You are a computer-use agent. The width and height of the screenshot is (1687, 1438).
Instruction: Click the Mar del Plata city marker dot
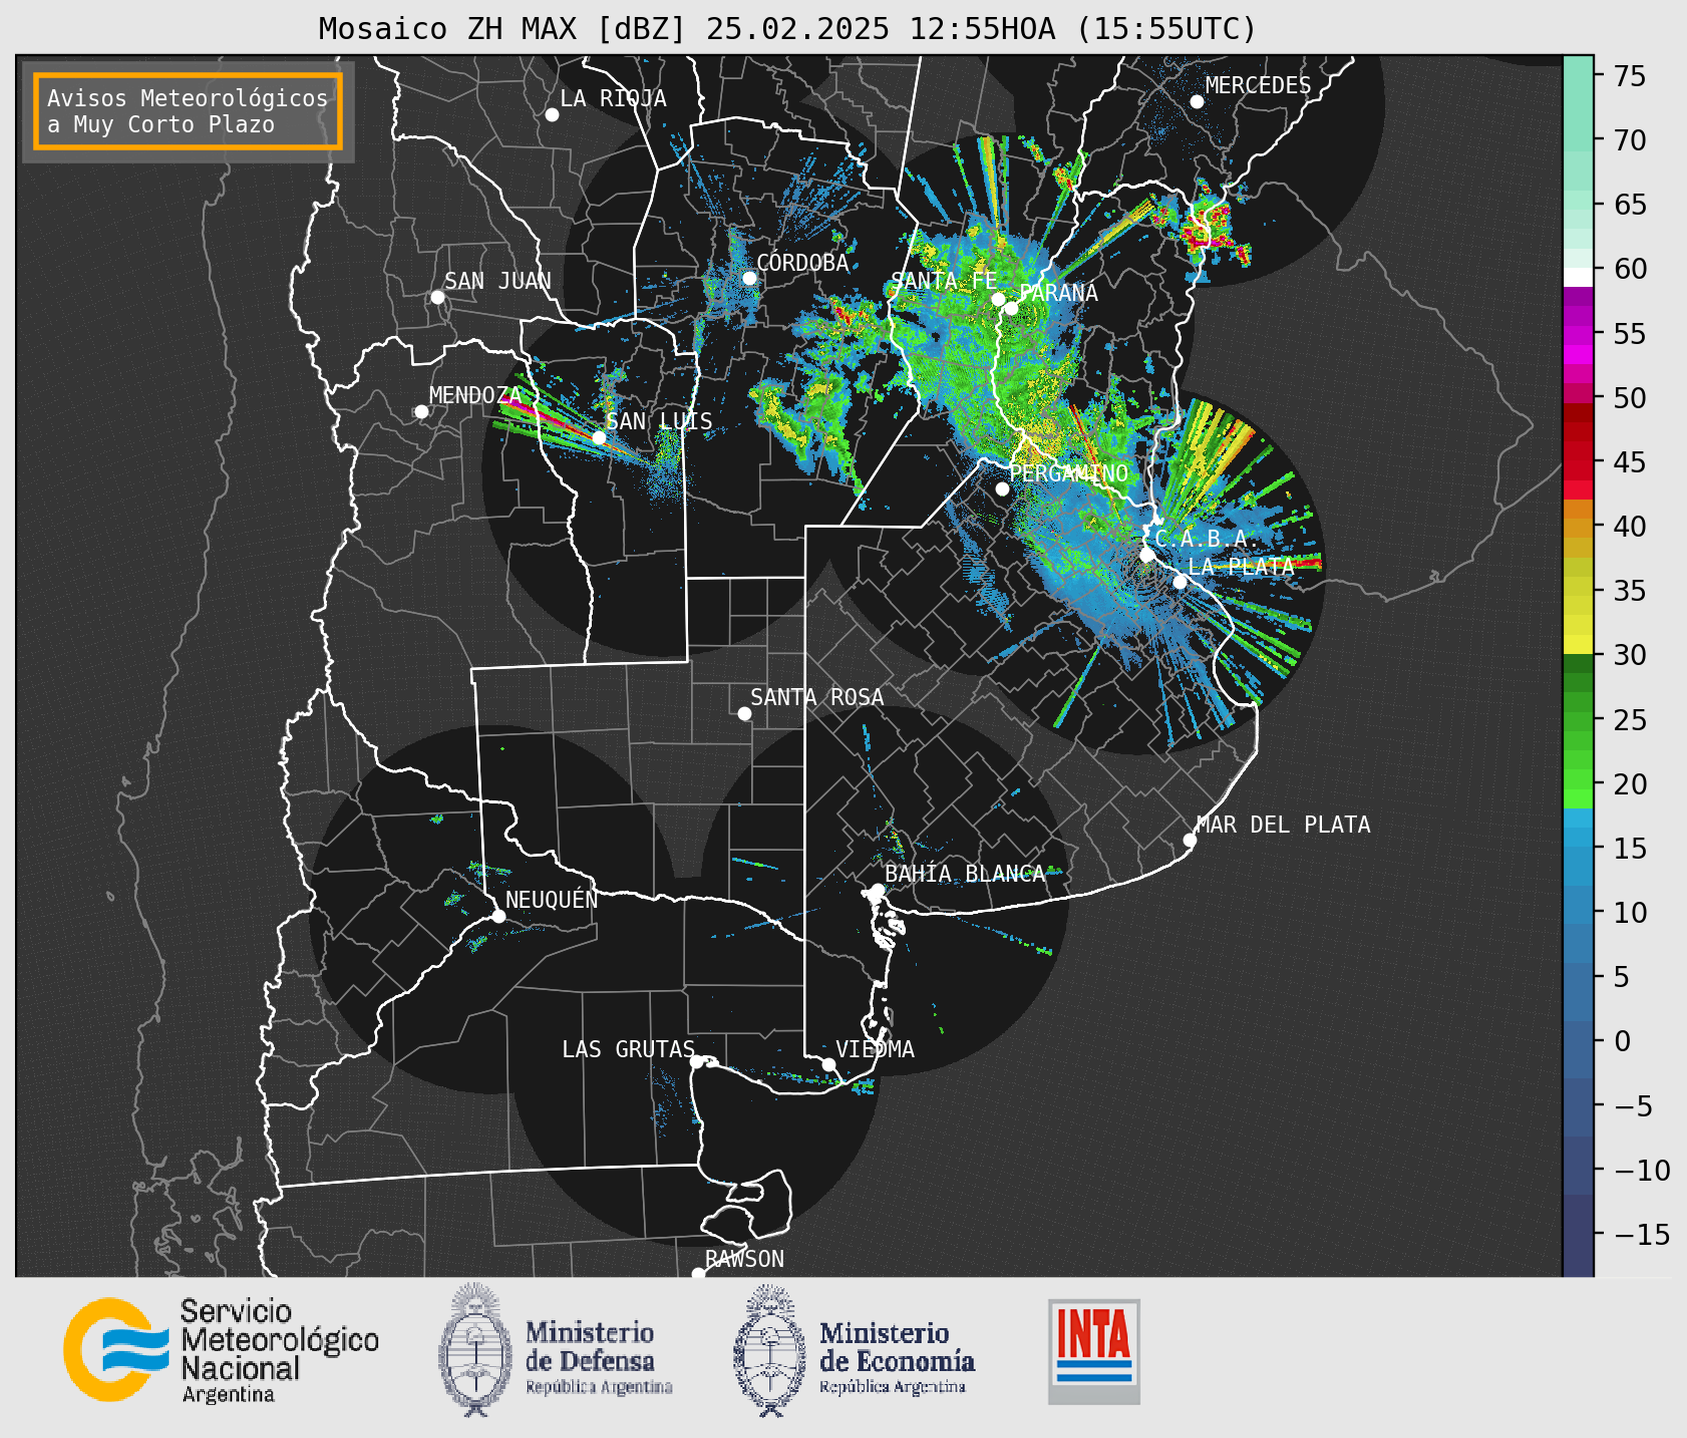coord(1190,840)
